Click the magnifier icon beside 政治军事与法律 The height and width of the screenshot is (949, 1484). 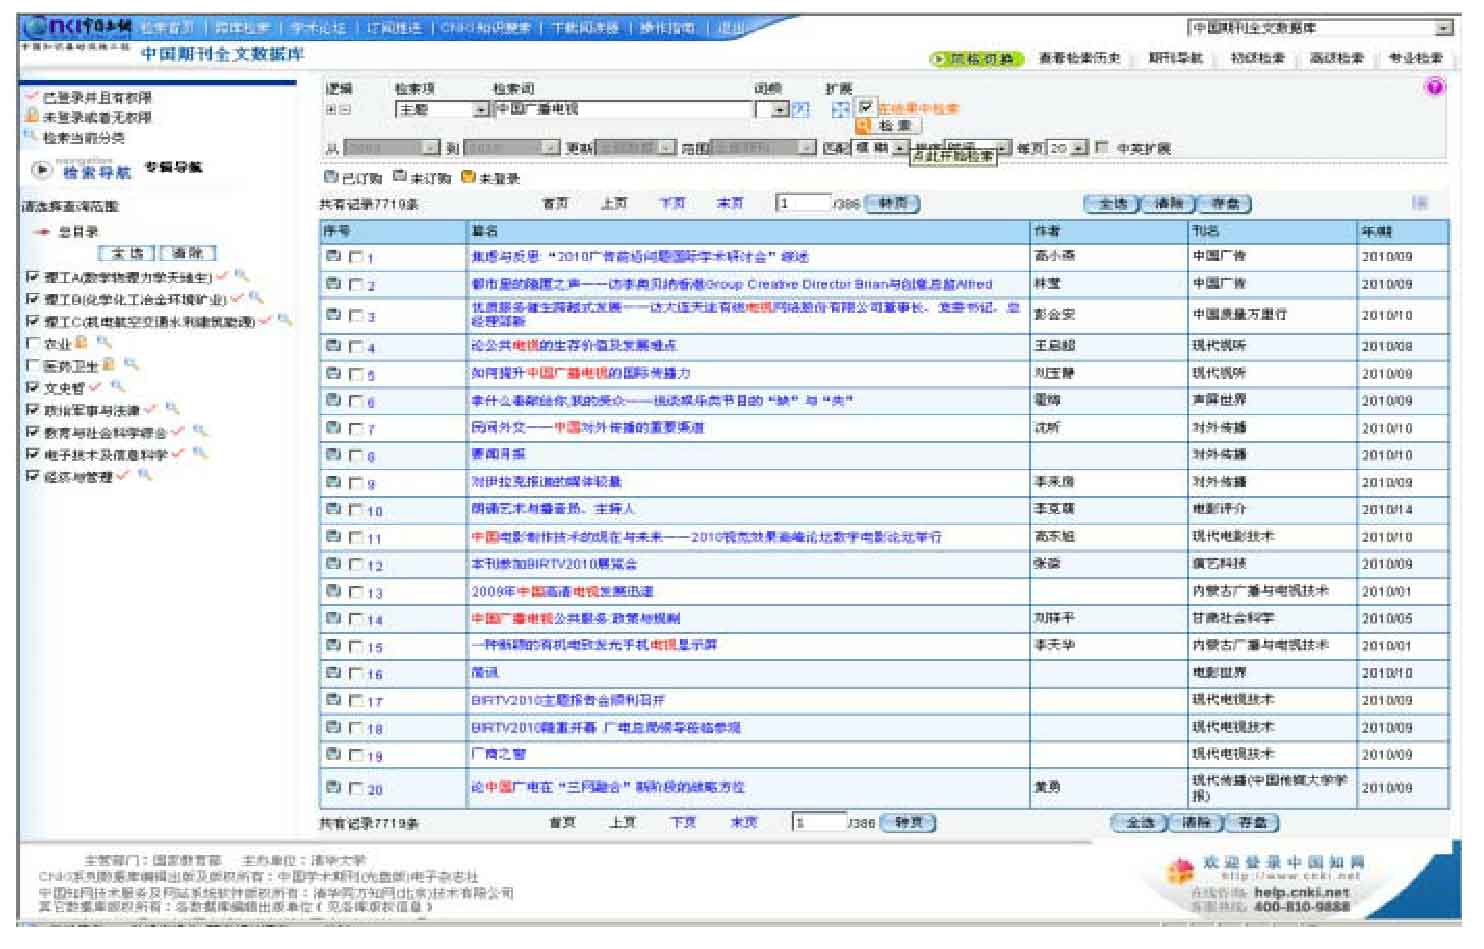pyautogui.click(x=173, y=409)
